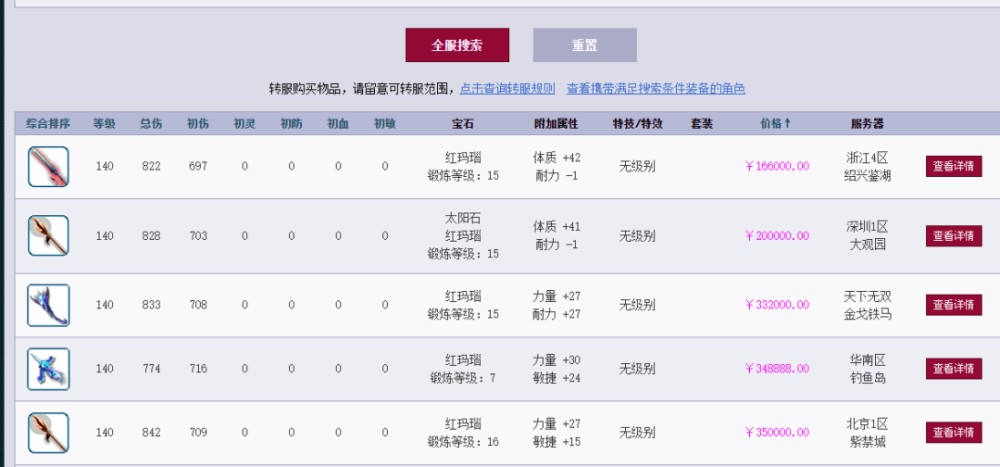Sort the list by 初敏 header

click(385, 124)
